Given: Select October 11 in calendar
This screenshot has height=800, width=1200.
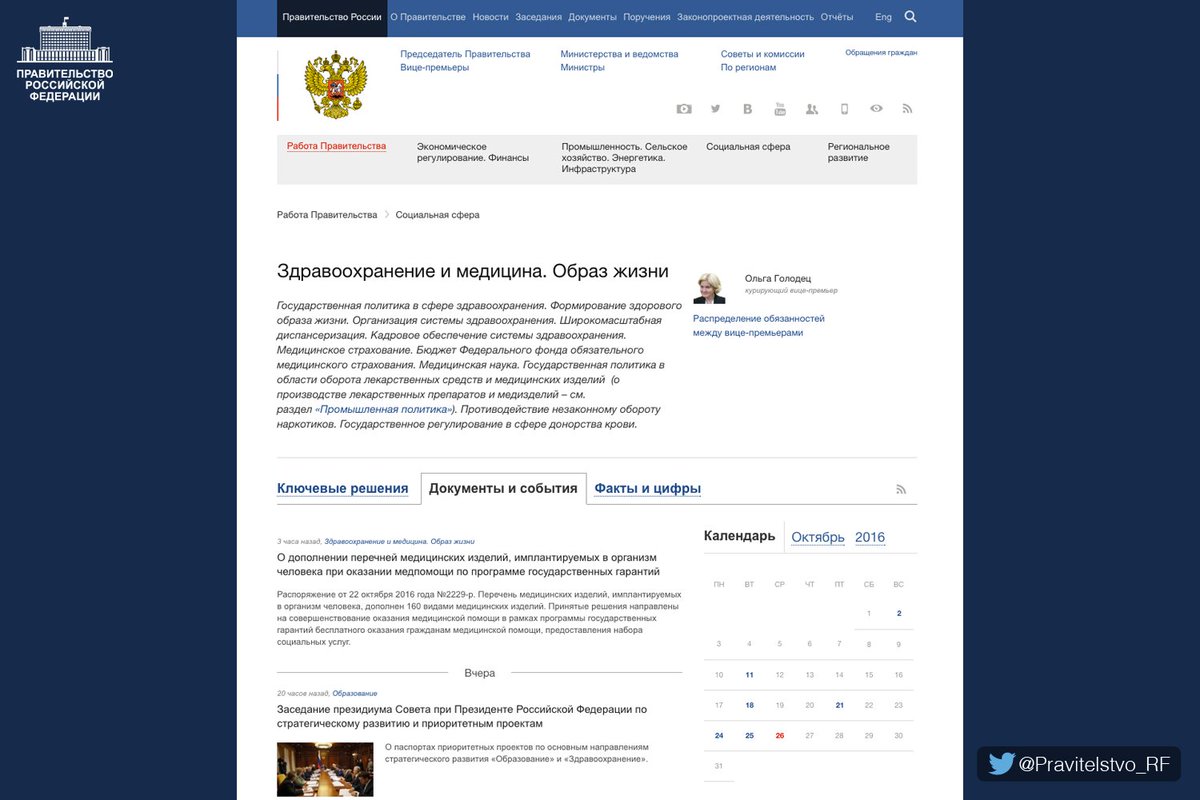Looking at the screenshot, I should 749,675.
